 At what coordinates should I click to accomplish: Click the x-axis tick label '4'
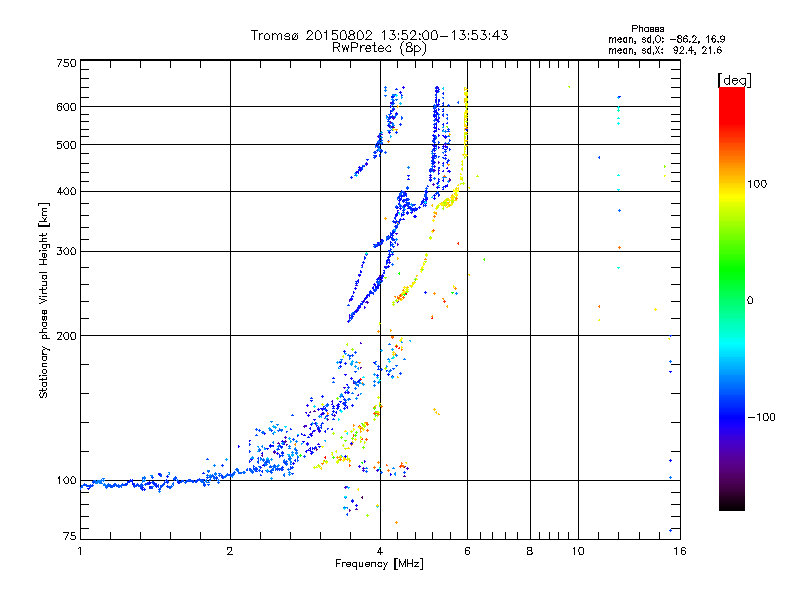380,551
